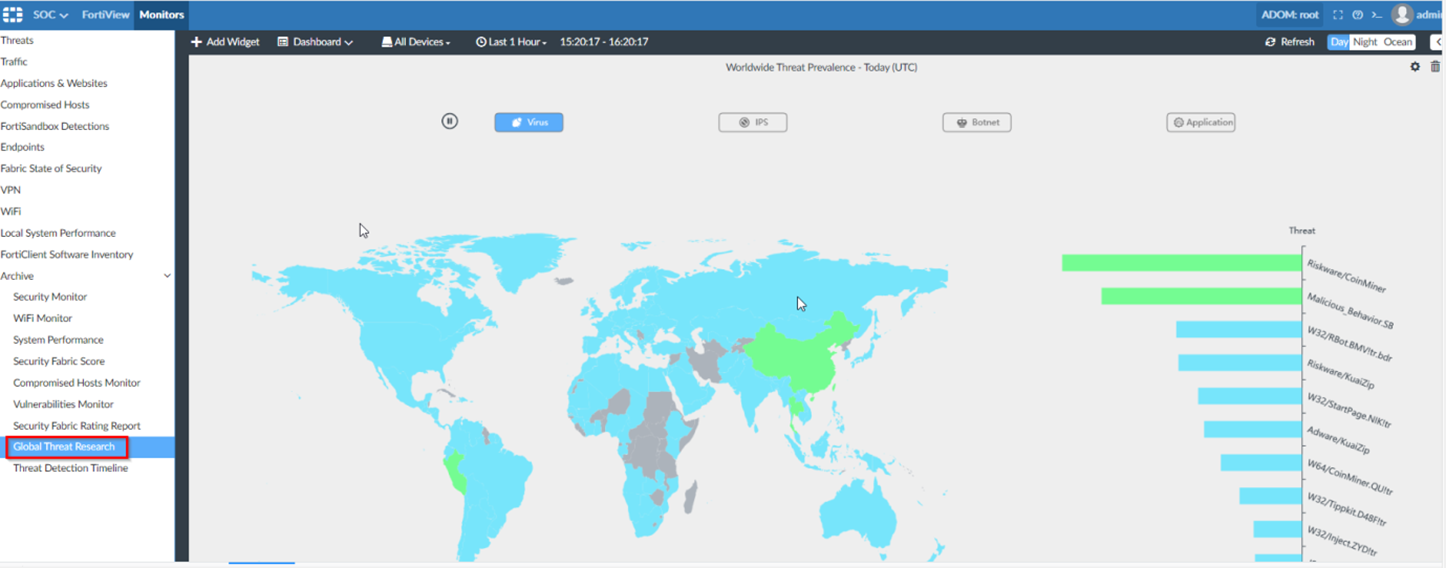Click the admin user avatar
Screen dimensions: 1446x568
[x=1402, y=15]
